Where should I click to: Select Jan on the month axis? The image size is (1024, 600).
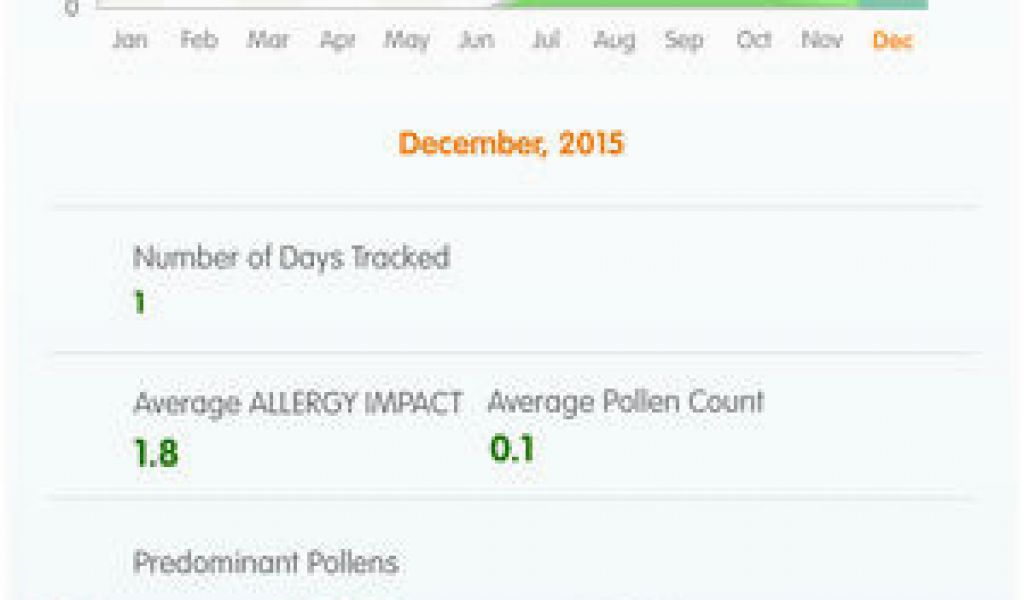click(x=130, y=40)
